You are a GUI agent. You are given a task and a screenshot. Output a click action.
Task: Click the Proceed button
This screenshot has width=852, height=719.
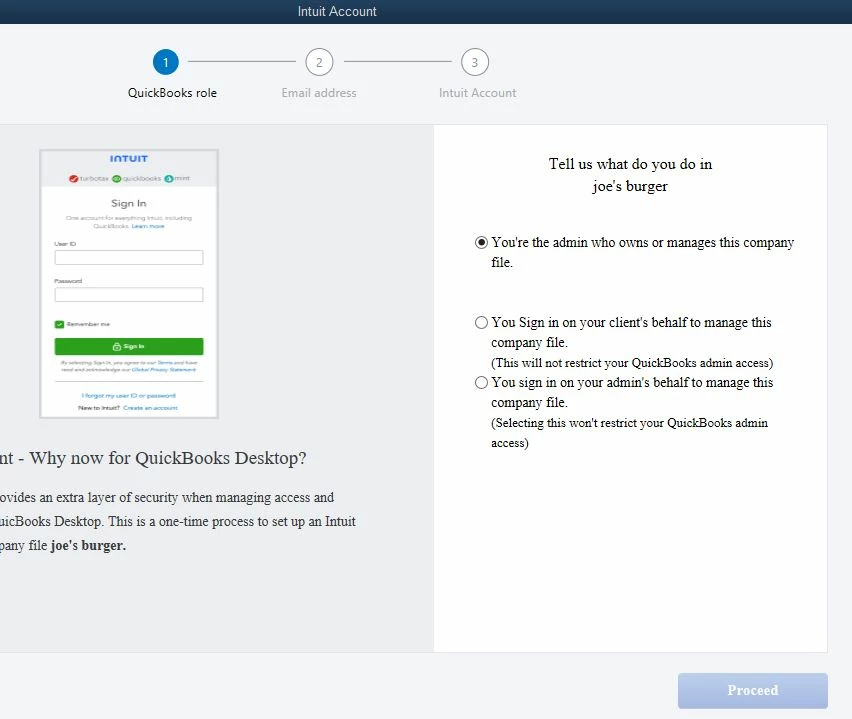point(753,690)
